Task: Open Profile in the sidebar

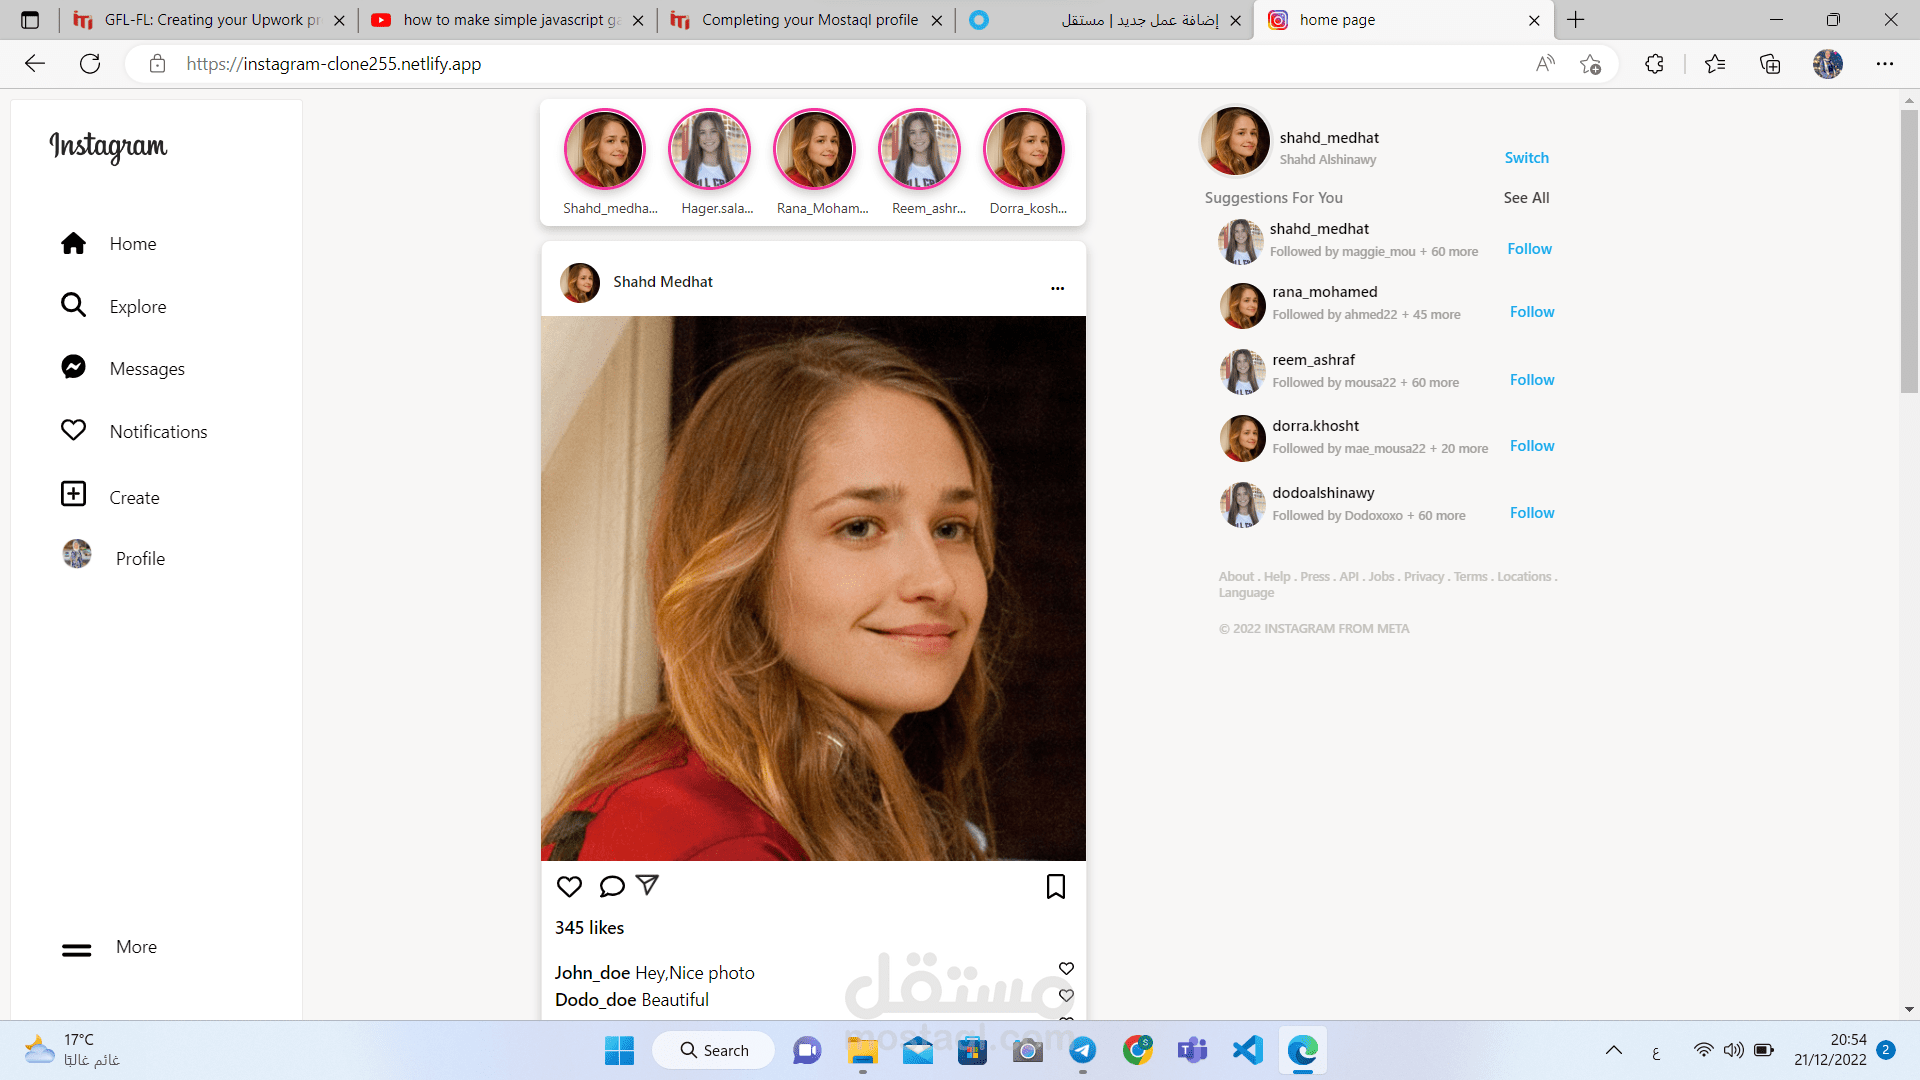Action: click(140, 559)
